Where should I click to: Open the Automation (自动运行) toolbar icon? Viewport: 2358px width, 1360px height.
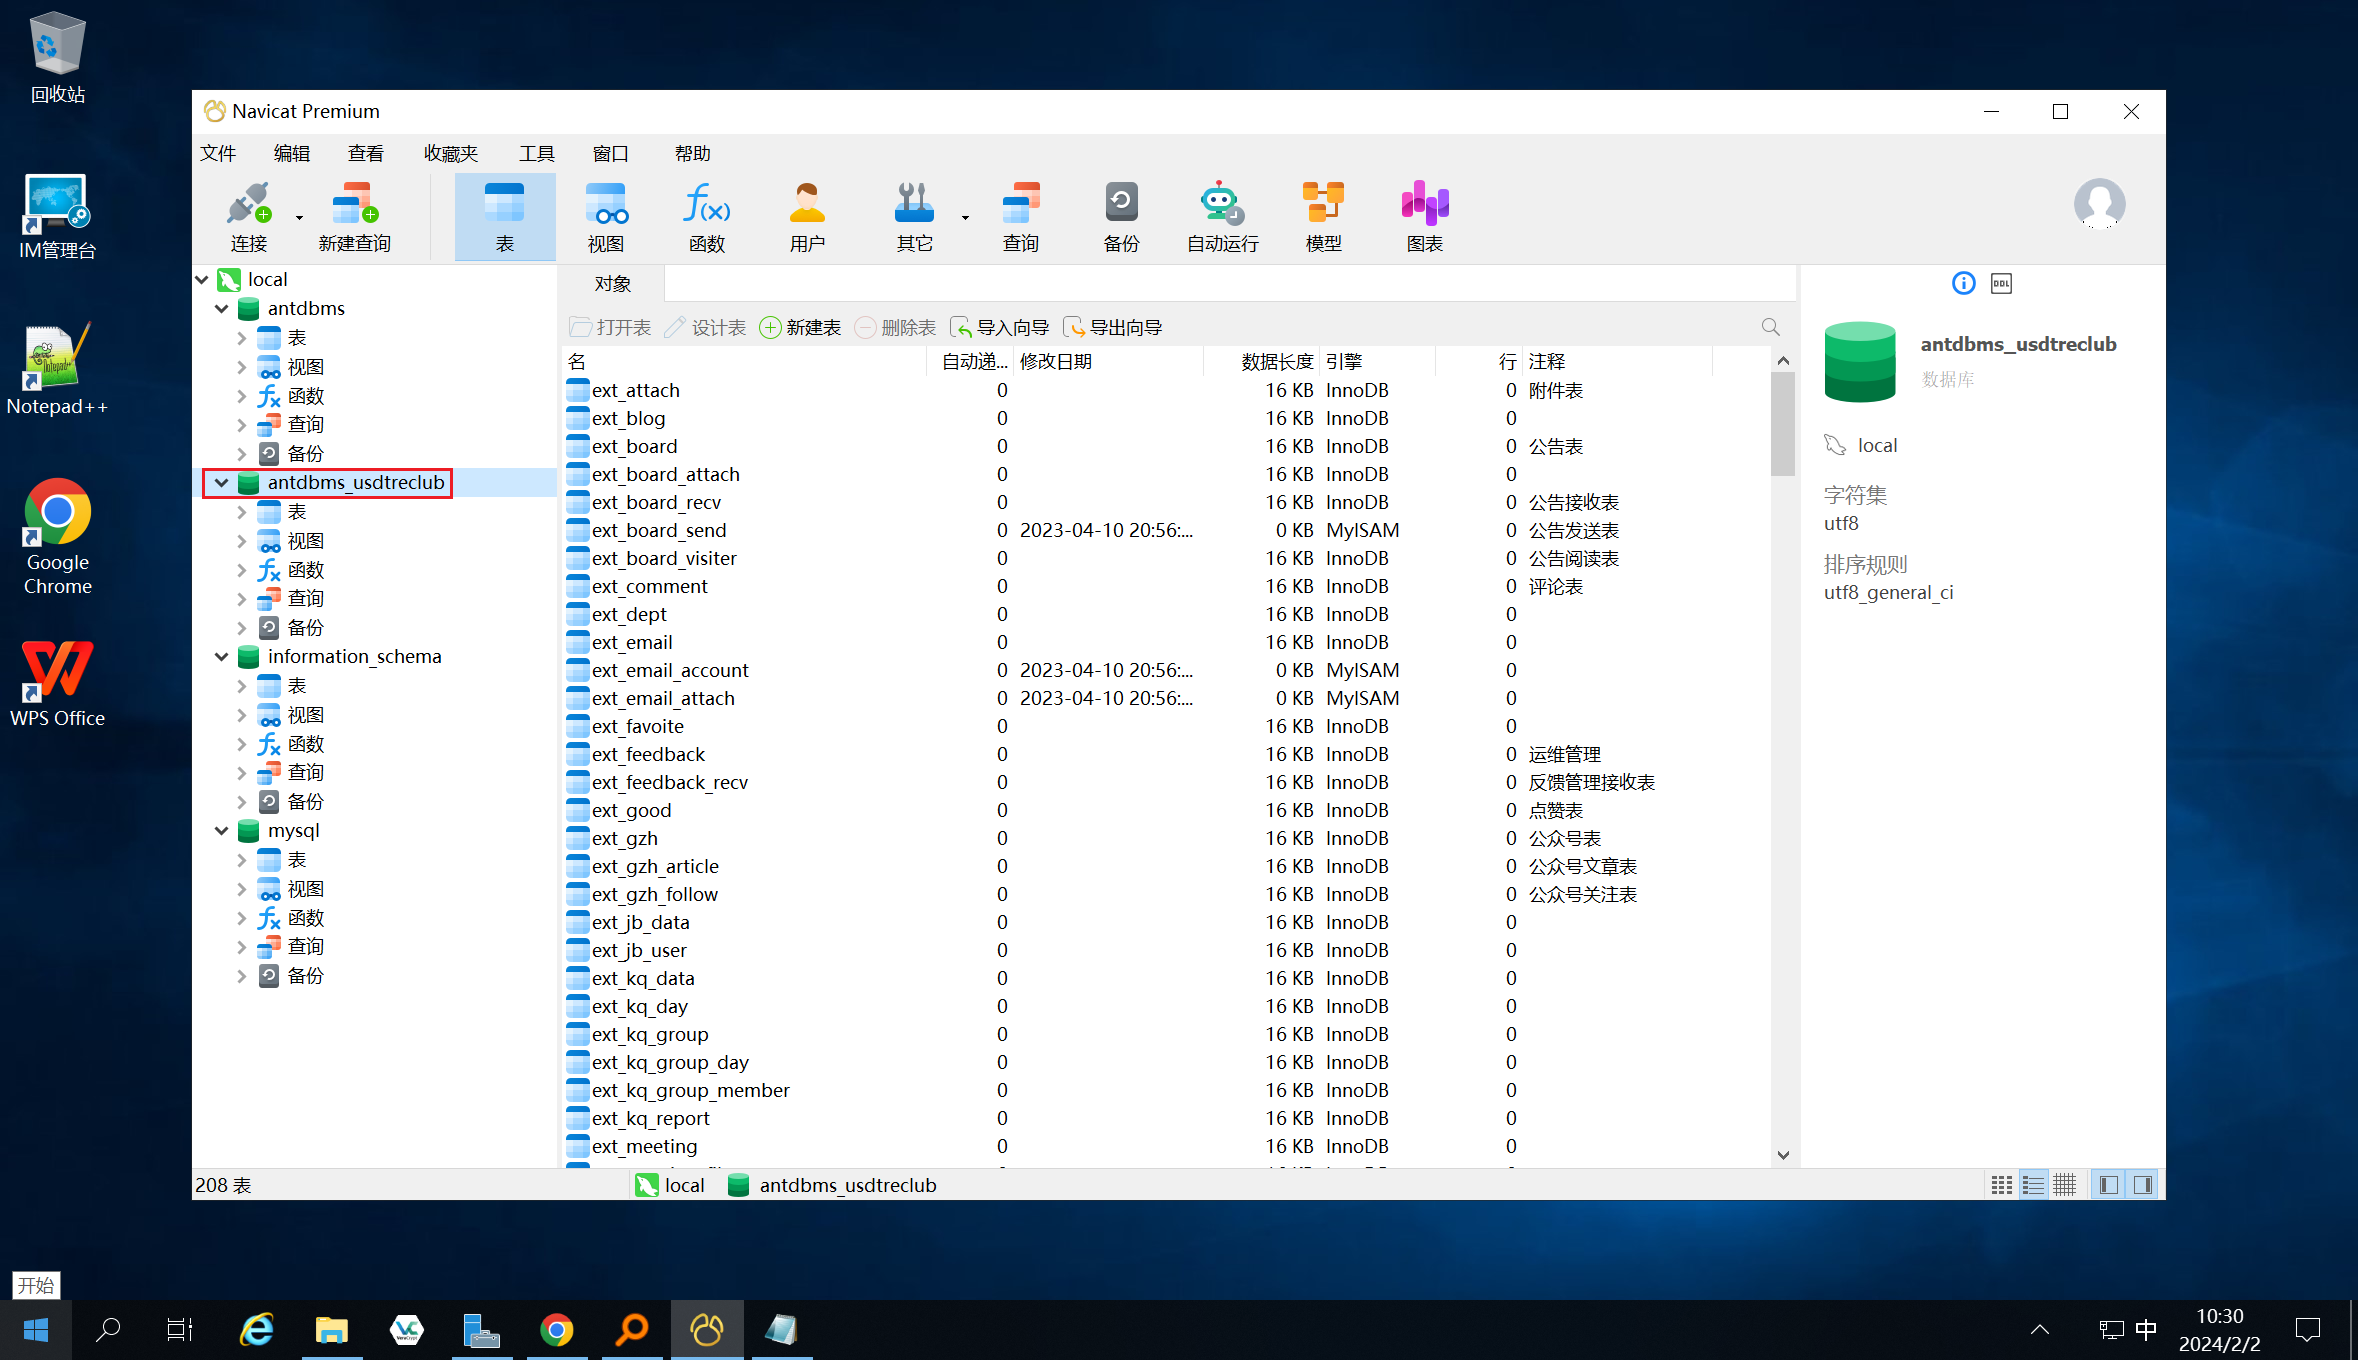[1222, 217]
